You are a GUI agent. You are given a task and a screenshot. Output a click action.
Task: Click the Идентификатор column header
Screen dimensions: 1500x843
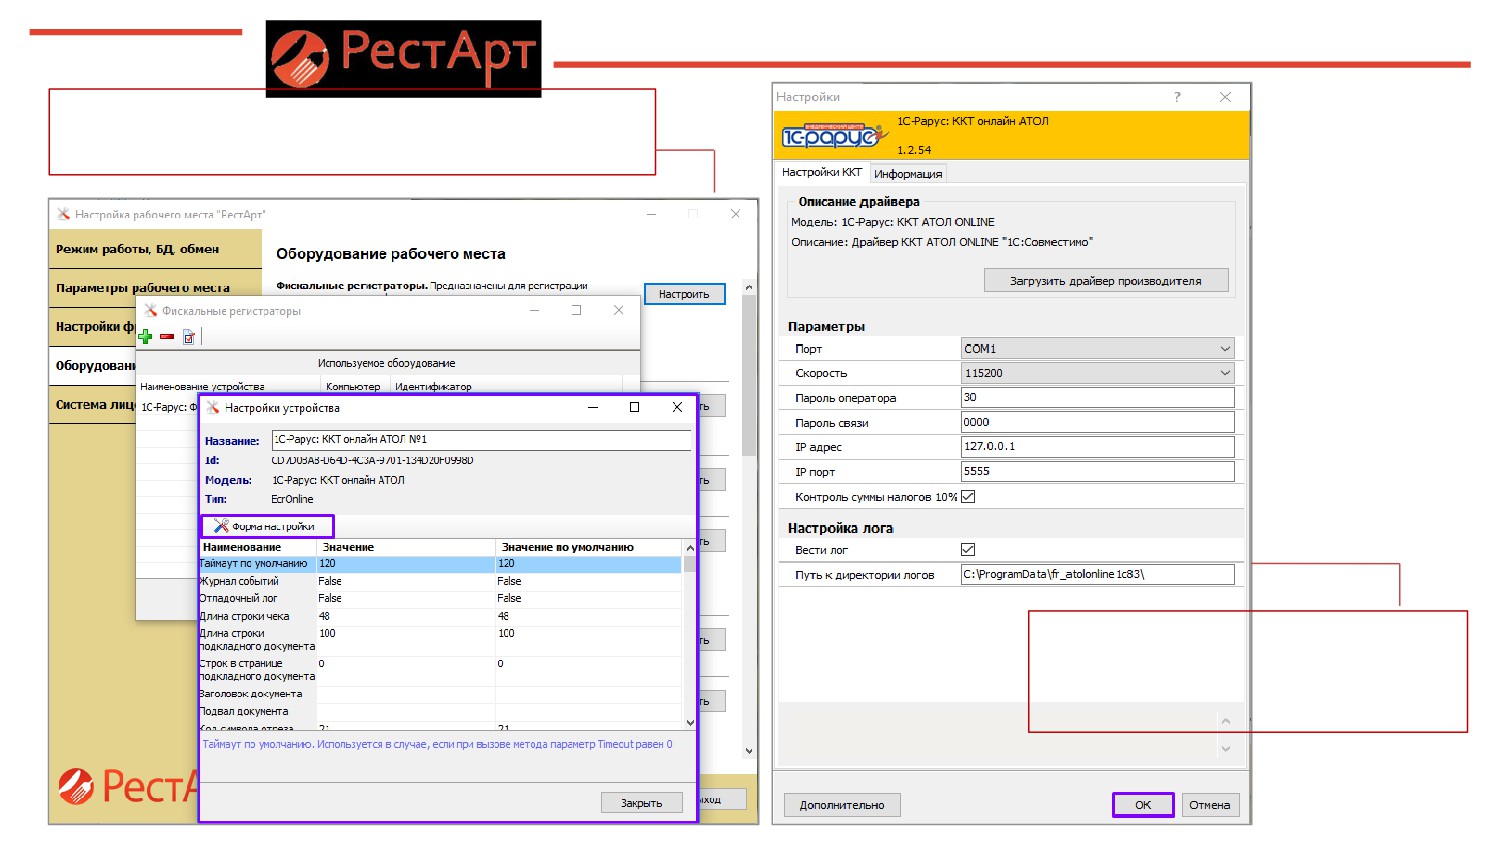pos(506,386)
